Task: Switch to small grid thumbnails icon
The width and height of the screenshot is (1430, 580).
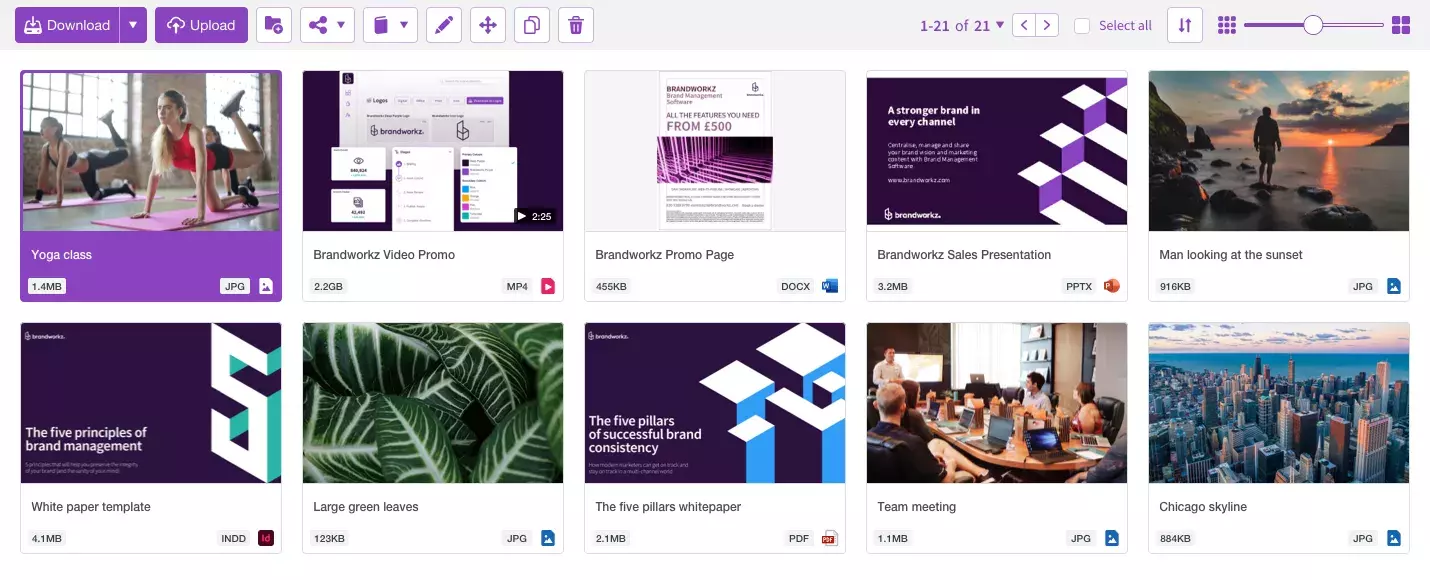Action: [1227, 25]
